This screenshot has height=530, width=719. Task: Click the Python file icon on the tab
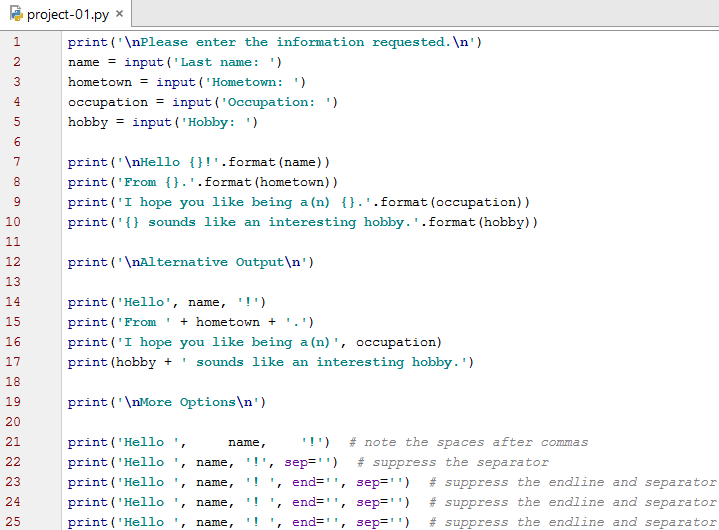[14, 14]
